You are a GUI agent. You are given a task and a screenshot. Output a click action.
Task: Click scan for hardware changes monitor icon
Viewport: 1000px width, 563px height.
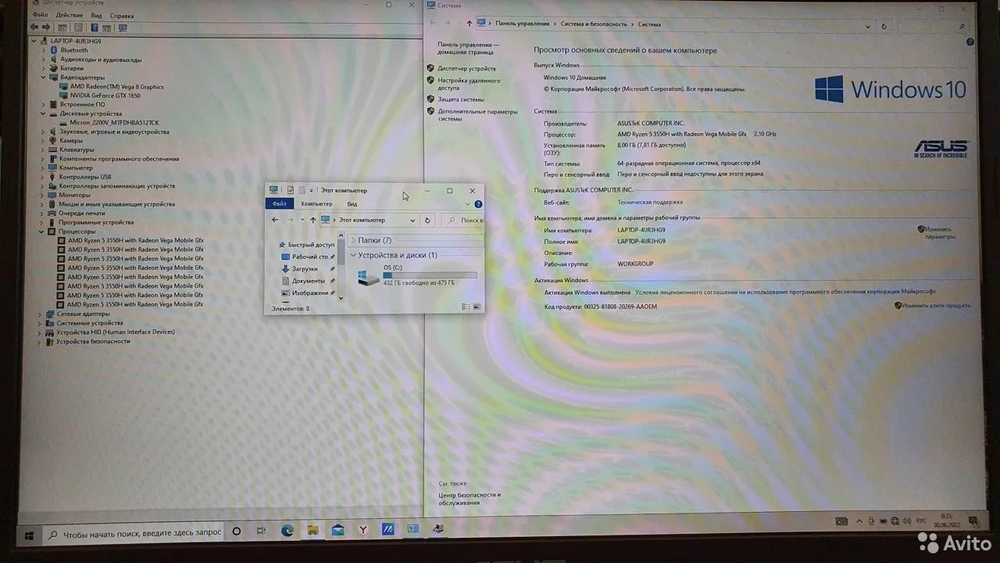122,28
